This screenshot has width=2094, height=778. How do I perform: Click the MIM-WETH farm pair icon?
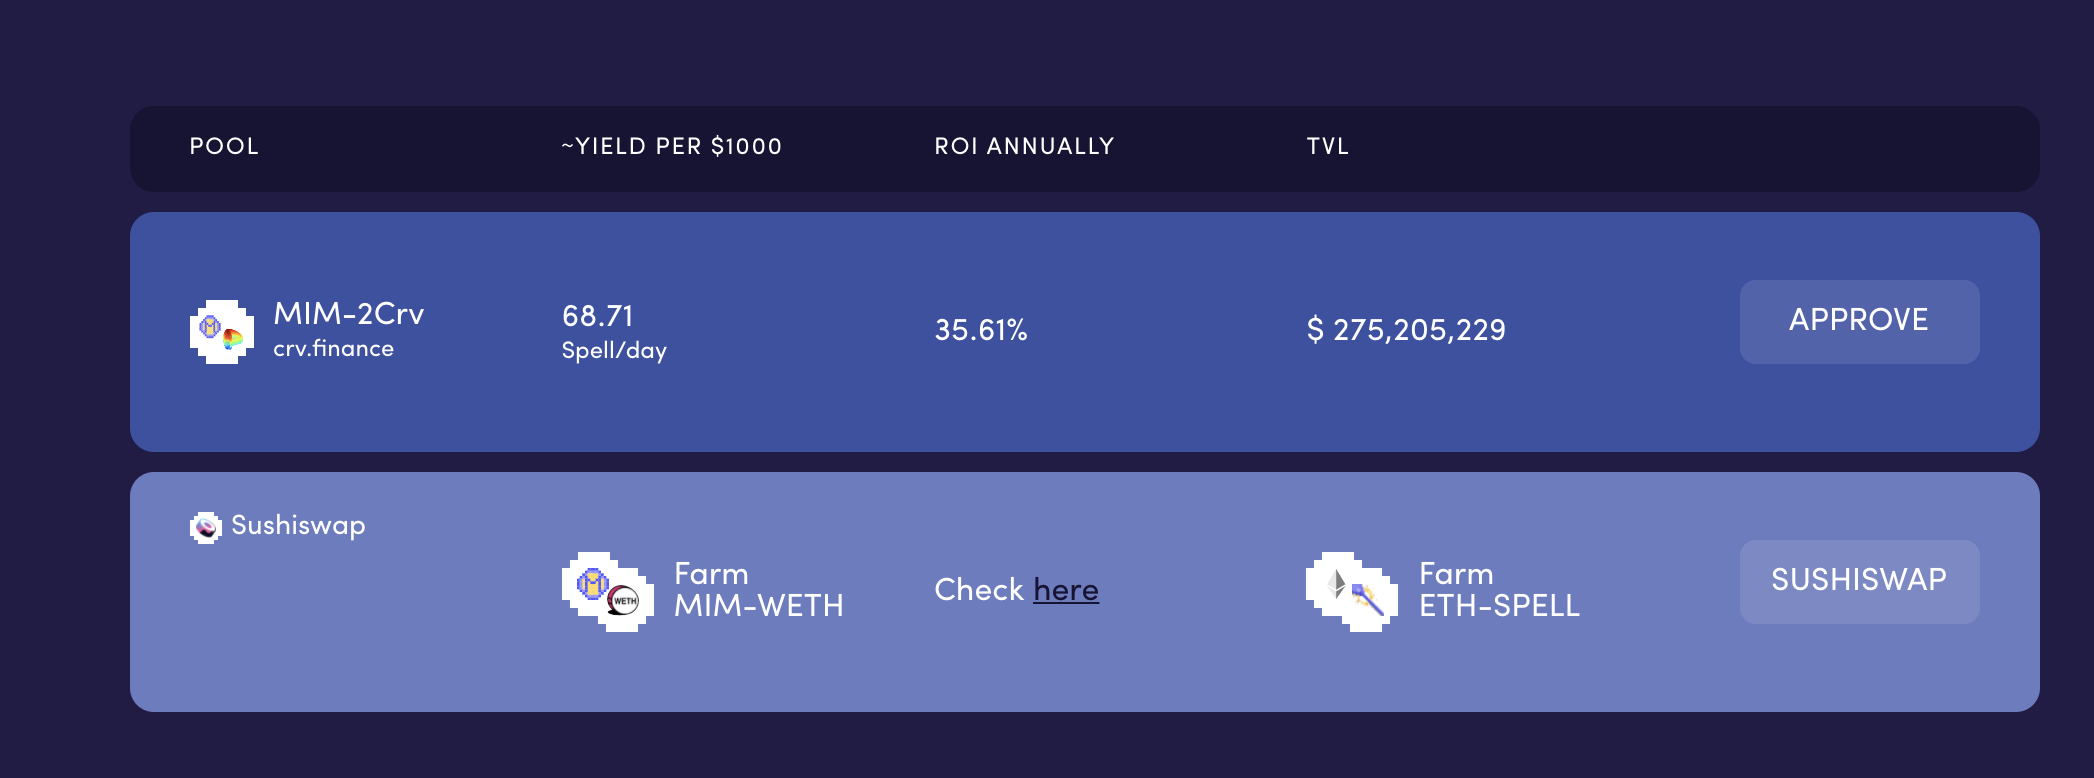coord(608,591)
